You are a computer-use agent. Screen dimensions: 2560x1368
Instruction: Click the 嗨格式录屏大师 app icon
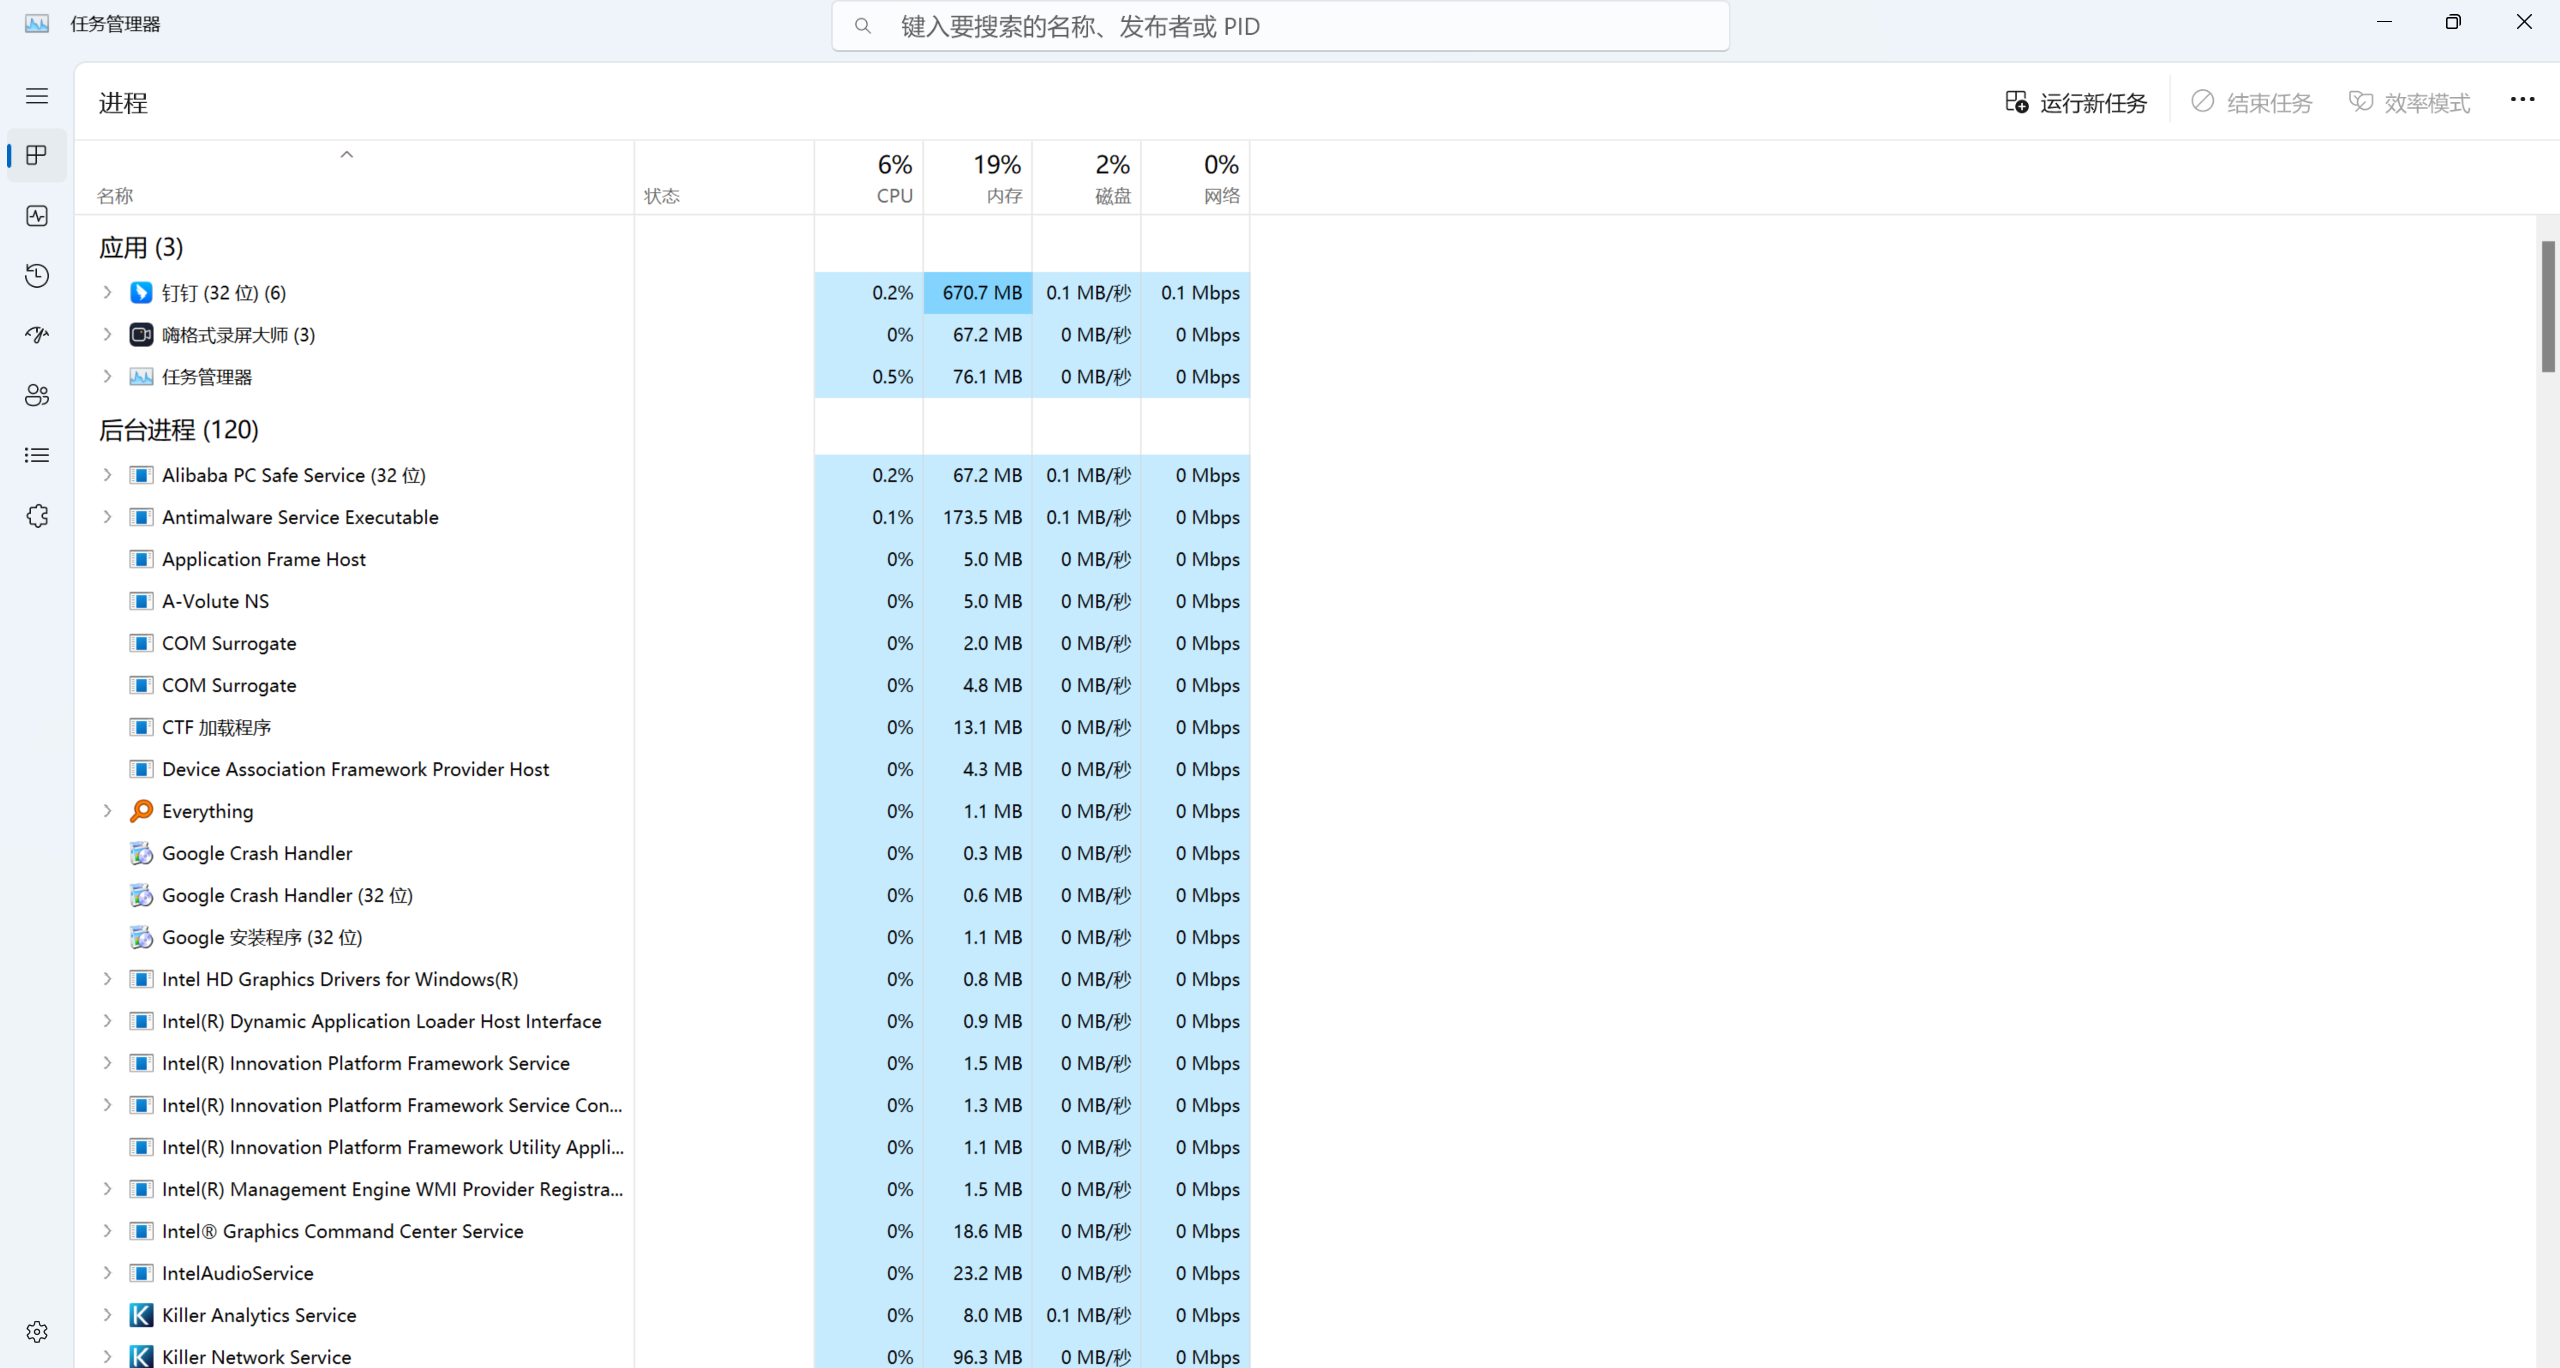point(141,335)
